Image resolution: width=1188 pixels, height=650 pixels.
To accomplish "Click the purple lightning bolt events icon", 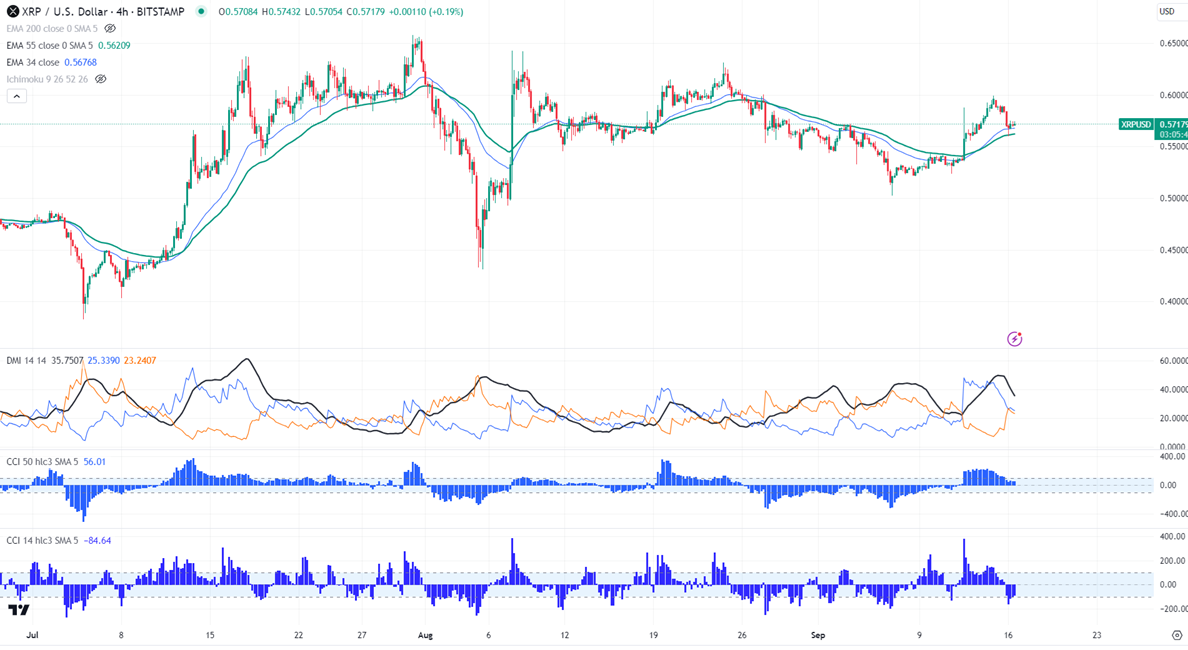I will (1014, 339).
